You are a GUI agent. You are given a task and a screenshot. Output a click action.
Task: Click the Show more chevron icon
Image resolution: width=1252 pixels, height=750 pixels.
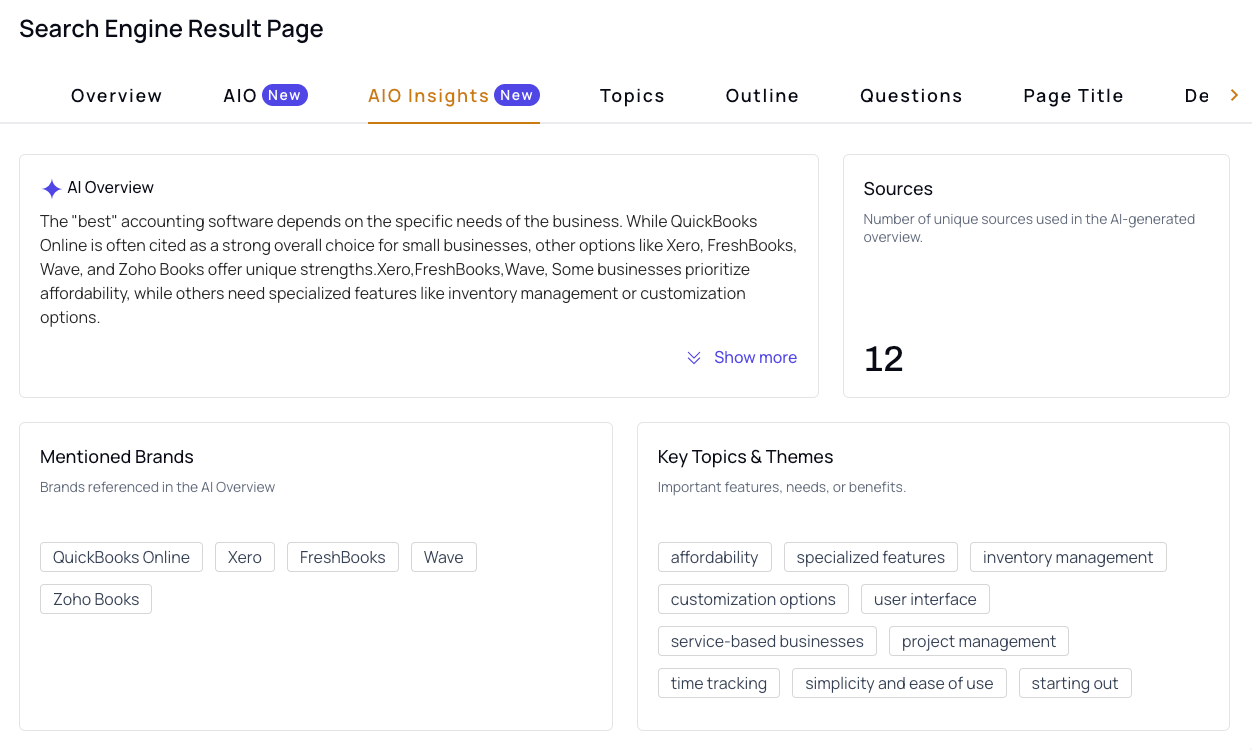point(694,357)
